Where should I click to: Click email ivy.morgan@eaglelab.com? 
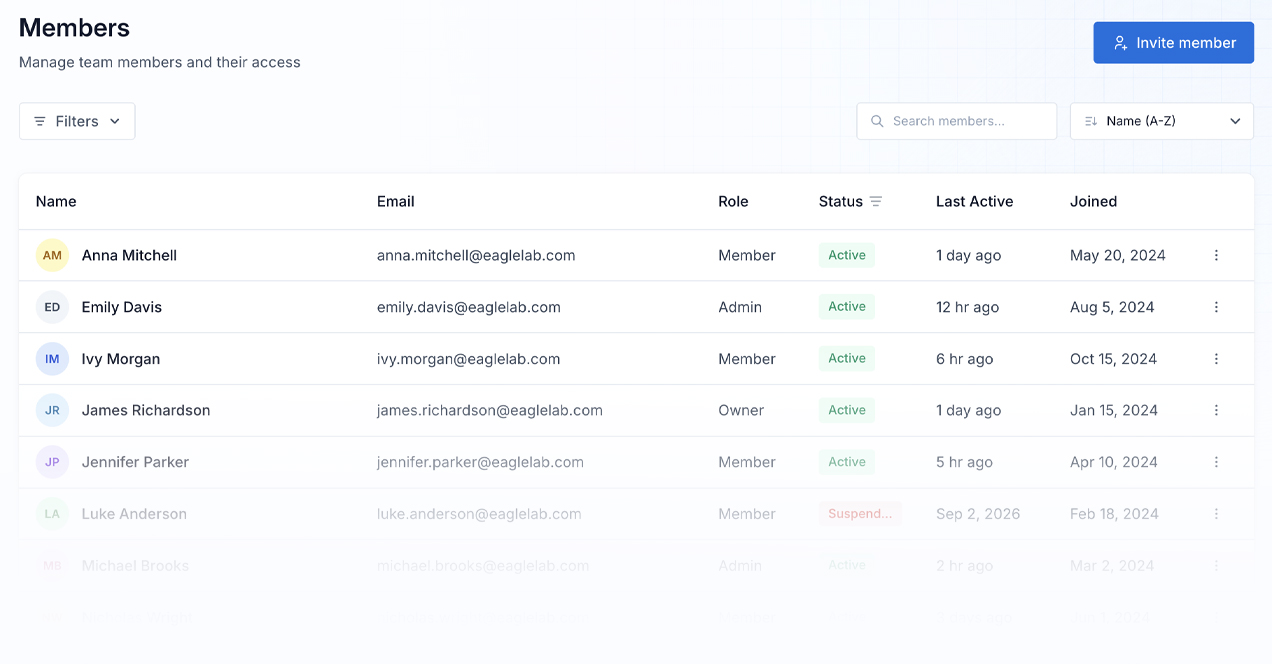[469, 359]
